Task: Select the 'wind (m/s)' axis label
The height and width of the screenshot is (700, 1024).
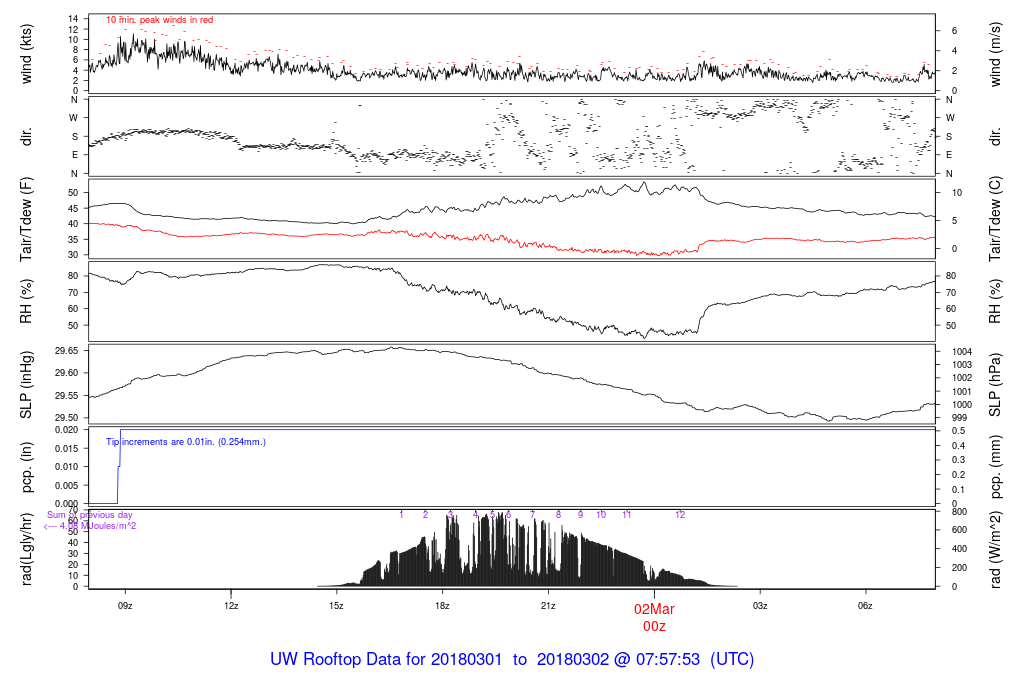Action: [995, 54]
